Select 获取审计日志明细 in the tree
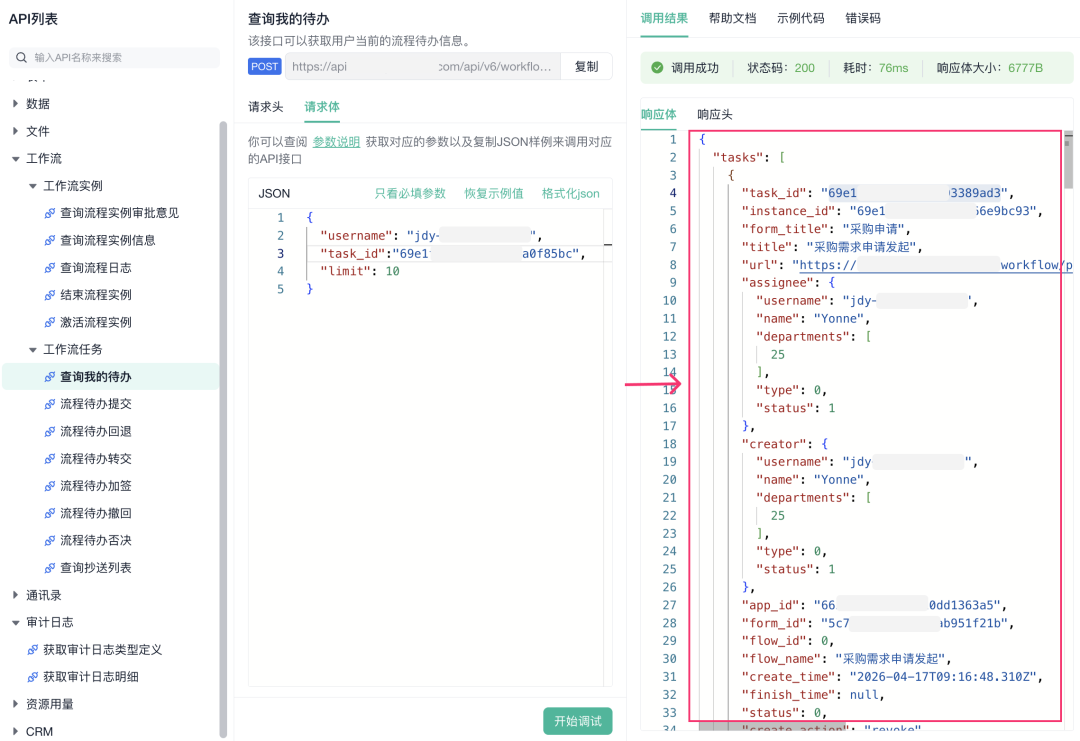 [91, 677]
